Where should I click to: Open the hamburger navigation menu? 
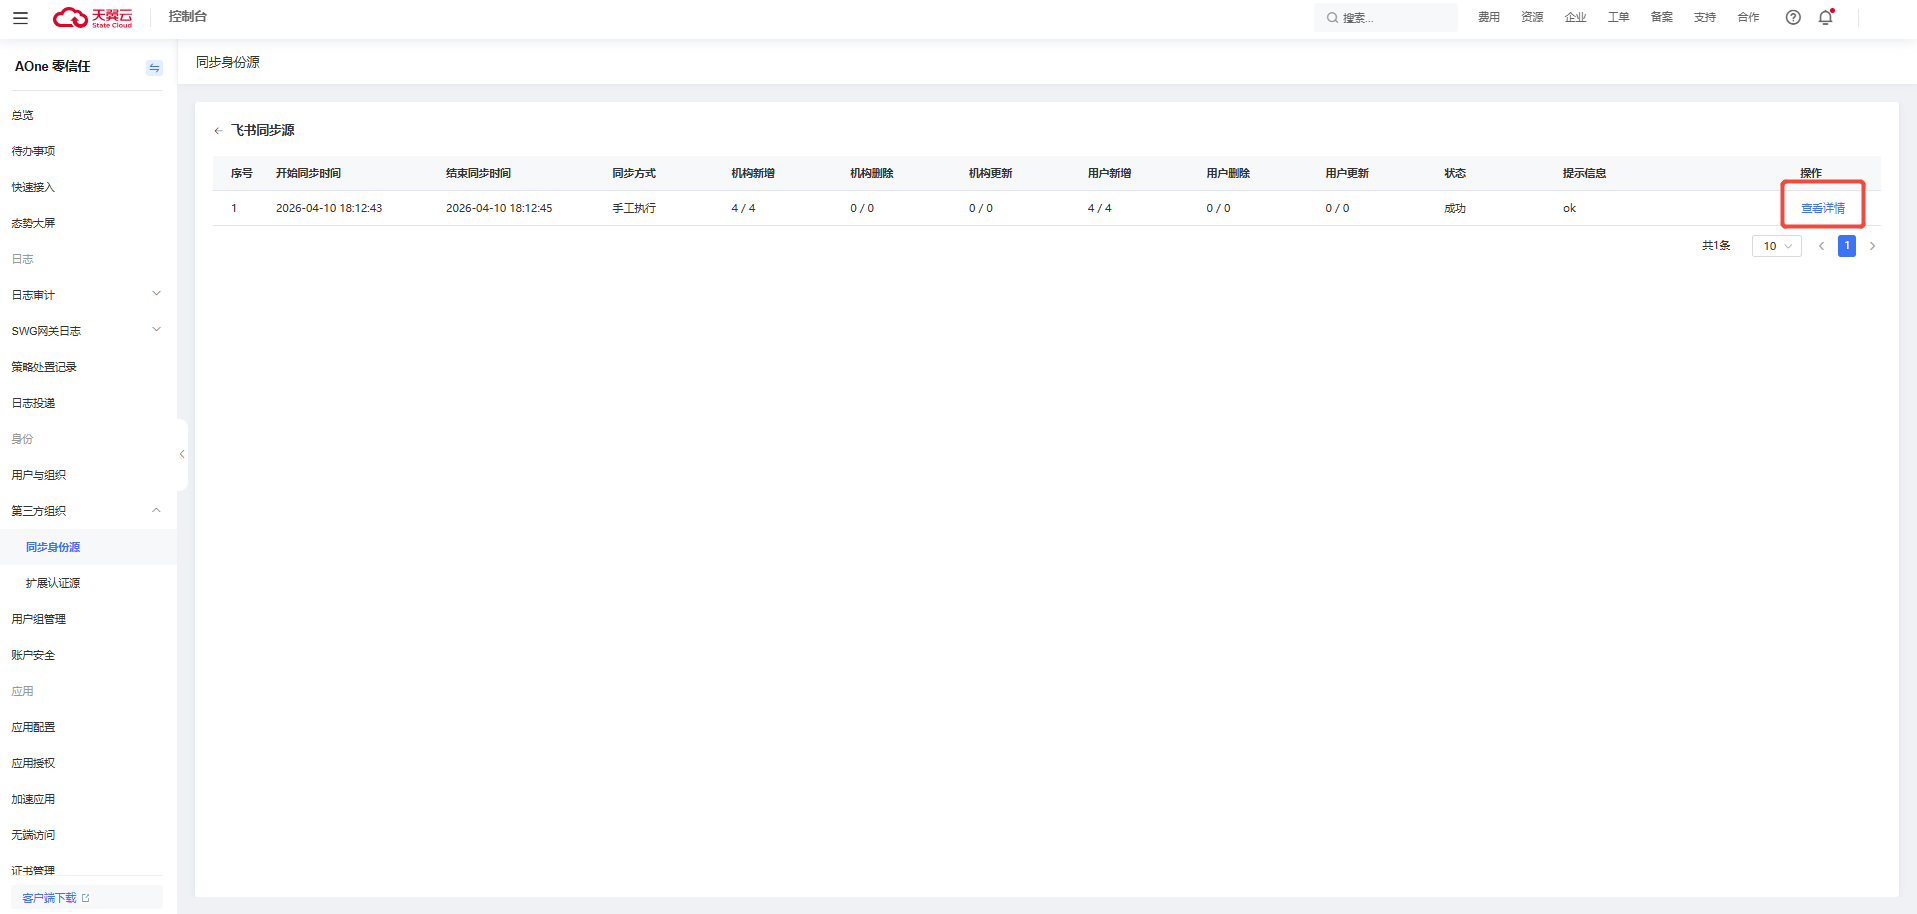click(x=20, y=17)
